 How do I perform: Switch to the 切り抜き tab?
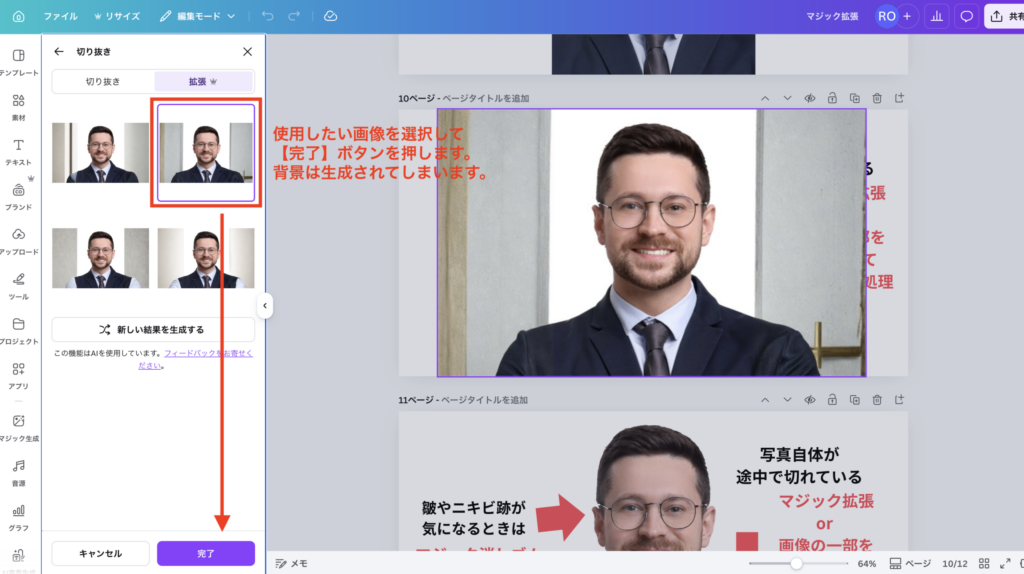[x=103, y=81]
